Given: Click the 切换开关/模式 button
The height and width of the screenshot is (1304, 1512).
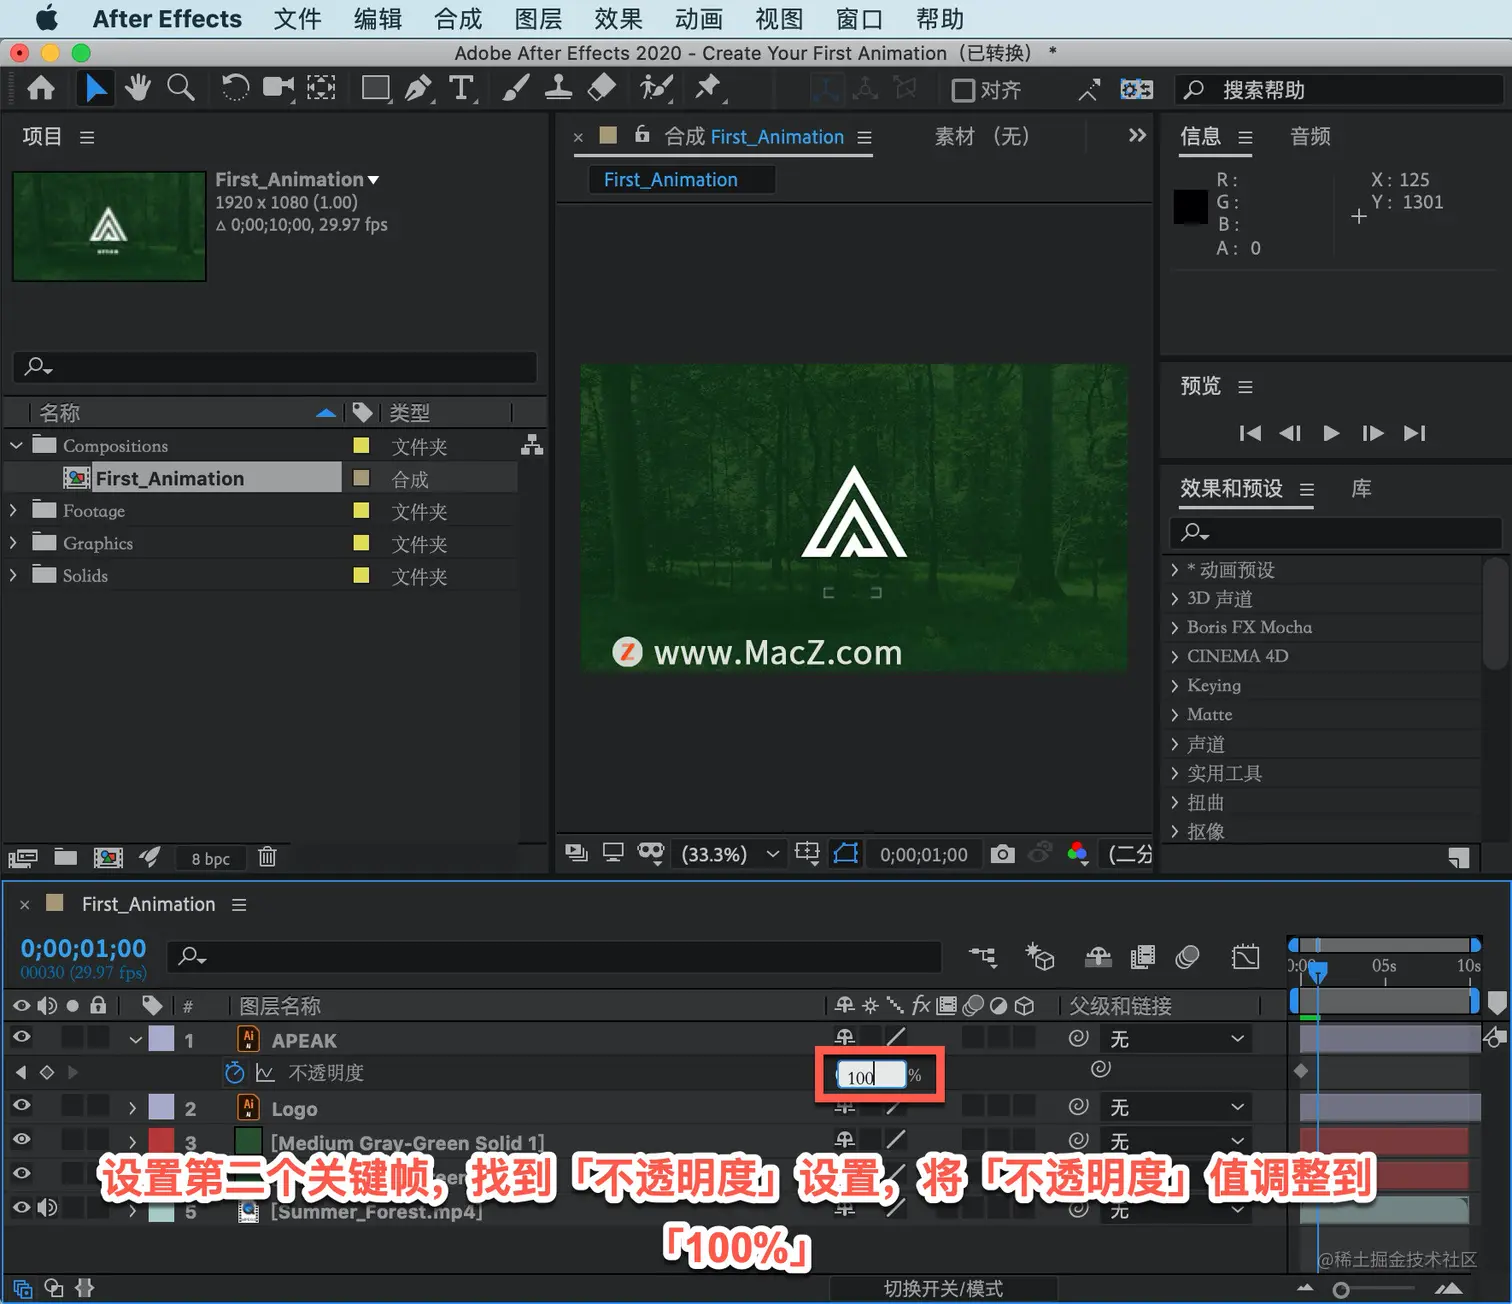Looking at the screenshot, I should [943, 1288].
